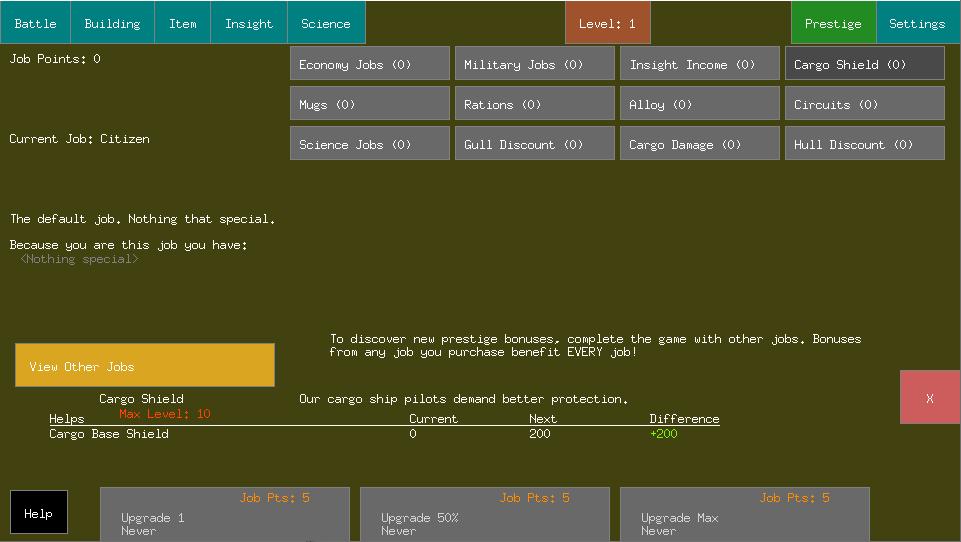Close the Cargo Shield details with X

click(930, 397)
